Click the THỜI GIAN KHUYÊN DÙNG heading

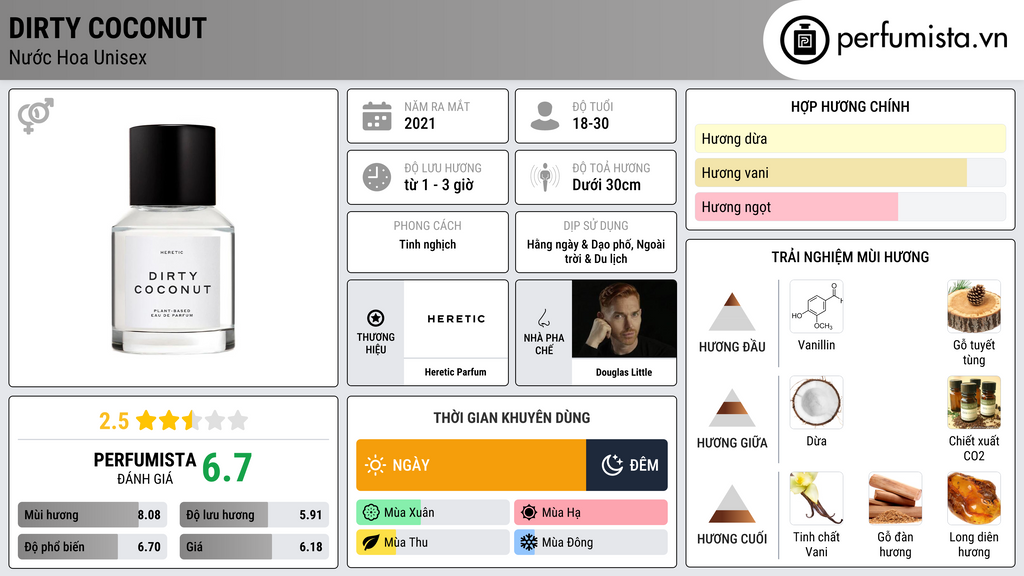511,417
